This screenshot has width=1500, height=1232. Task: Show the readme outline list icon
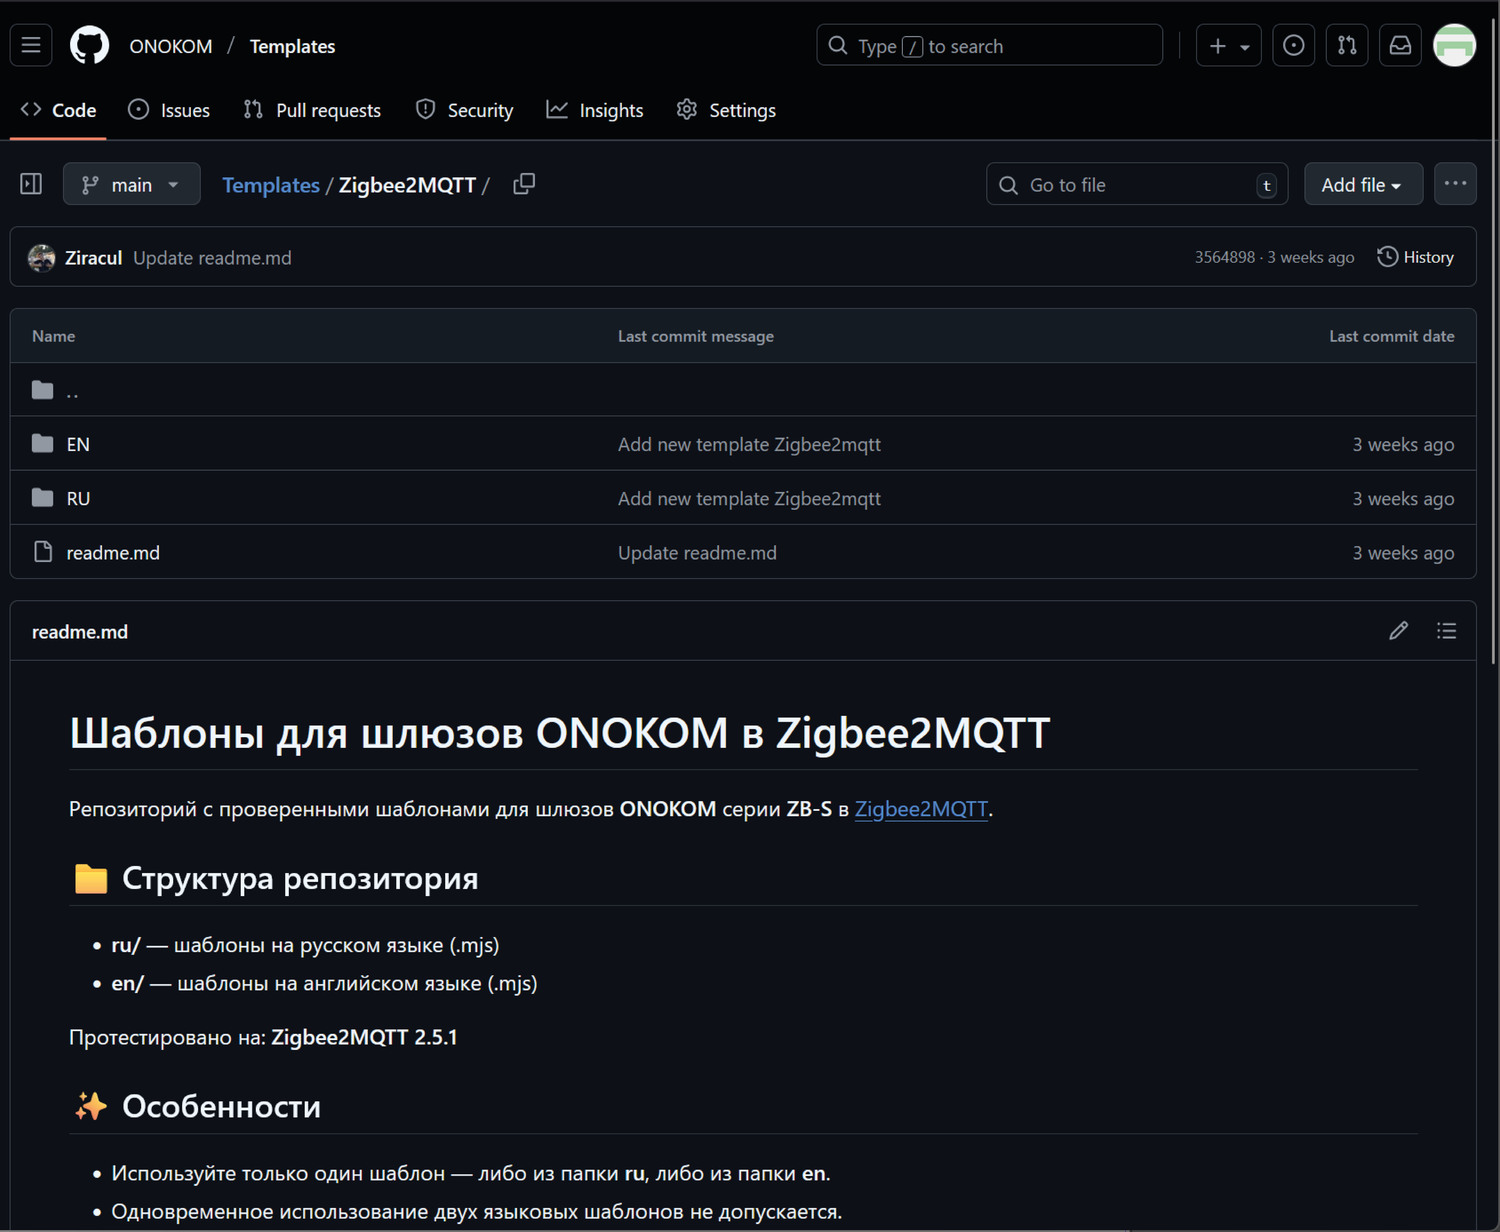coord(1446,631)
